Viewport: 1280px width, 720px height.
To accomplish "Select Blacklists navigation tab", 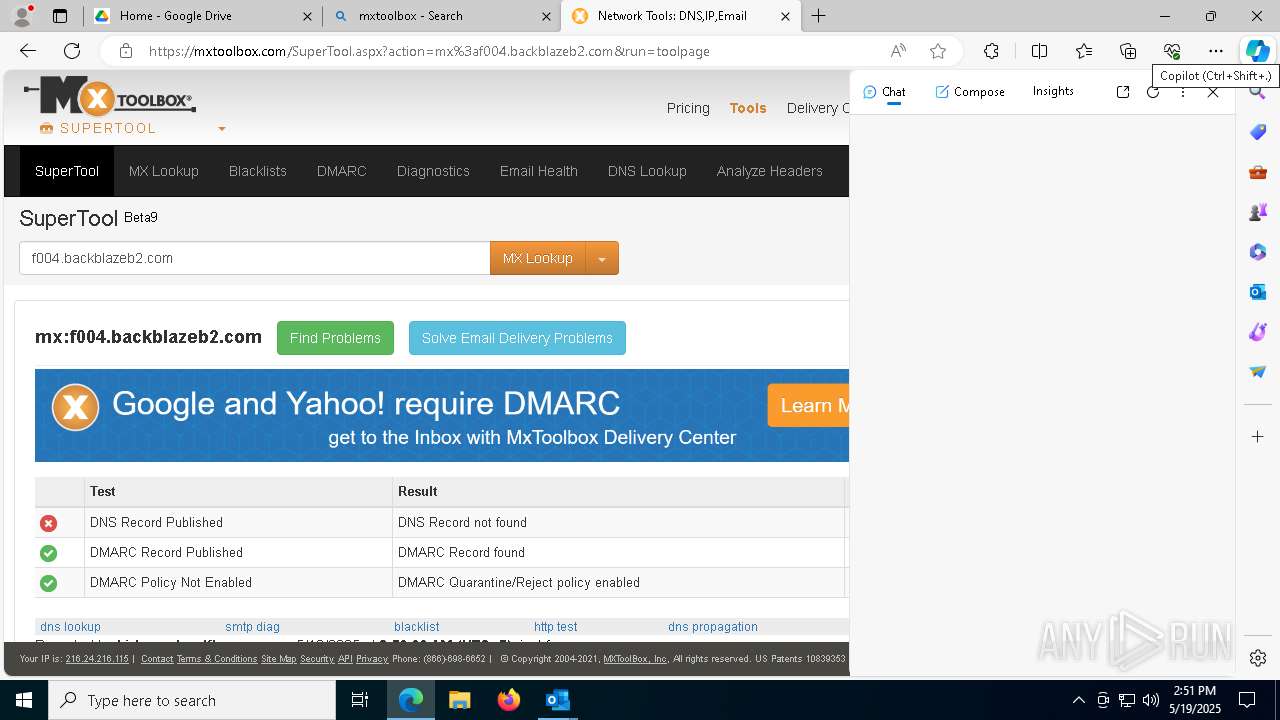I will [x=258, y=171].
